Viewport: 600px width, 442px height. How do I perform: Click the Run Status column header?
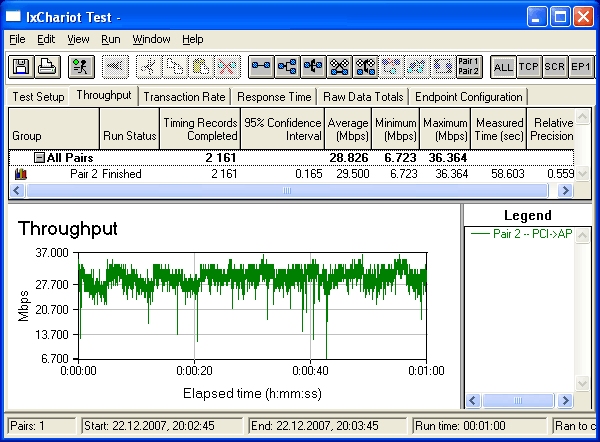point(129,129)
